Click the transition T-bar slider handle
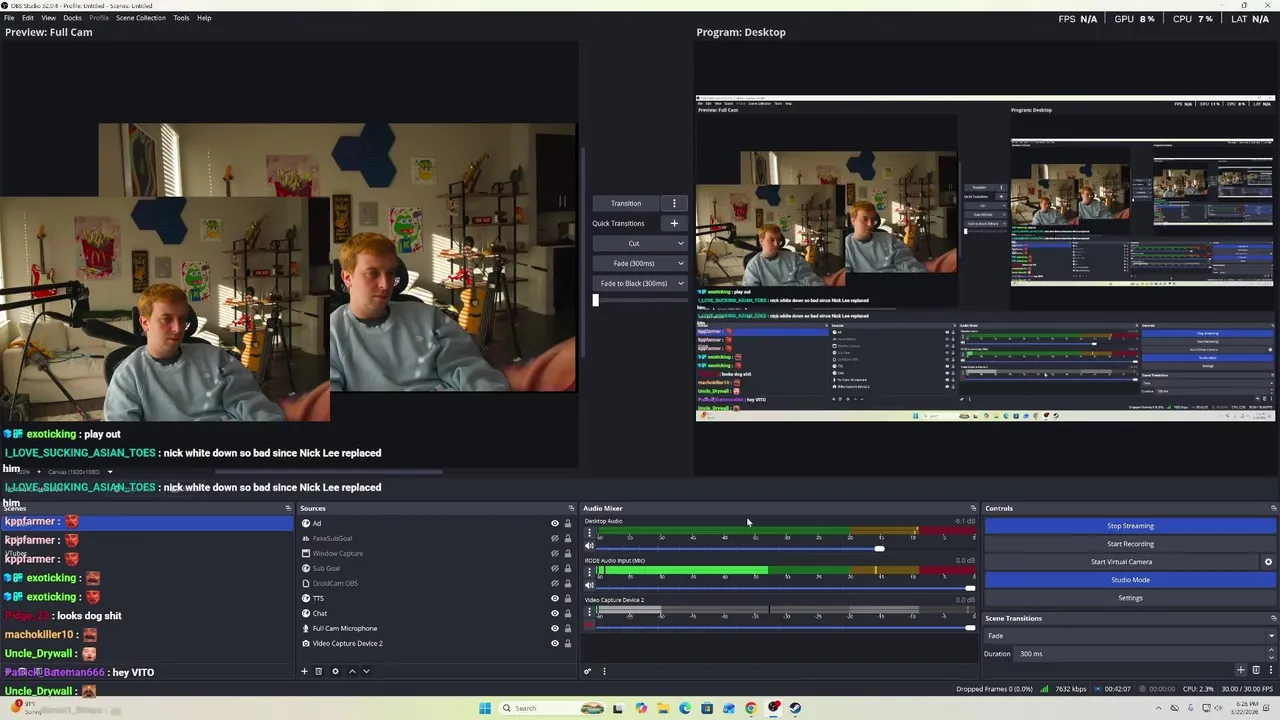The width and height of the screenshot is (1280, 720). tap(596, 300)
